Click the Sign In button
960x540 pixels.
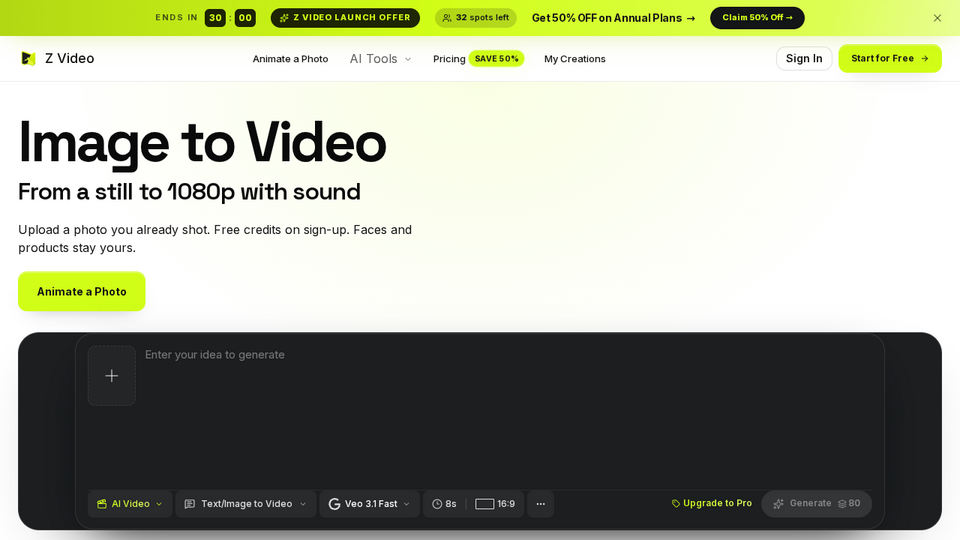click(804, 58)
